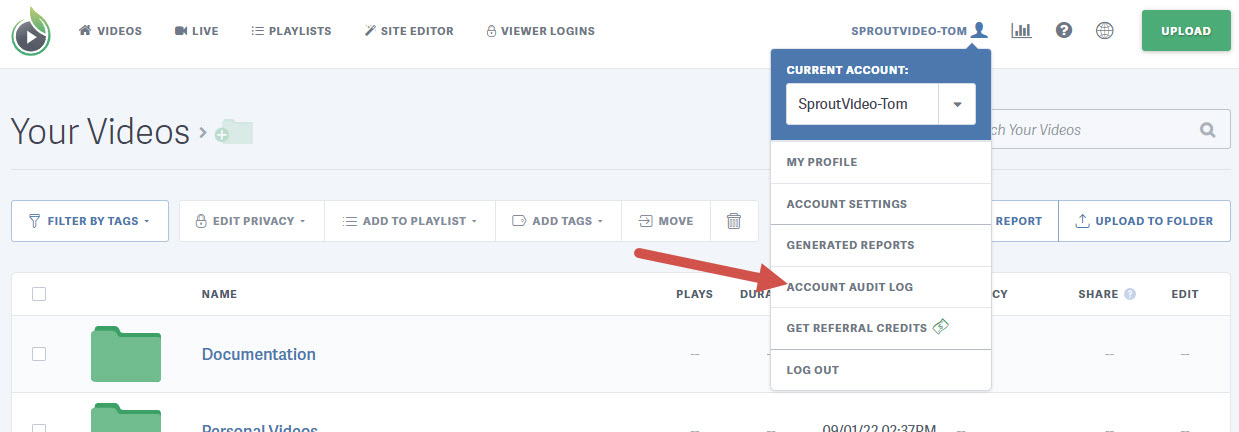Choose Log Out from menu
1239x432 pixels.
pos(881,370)
